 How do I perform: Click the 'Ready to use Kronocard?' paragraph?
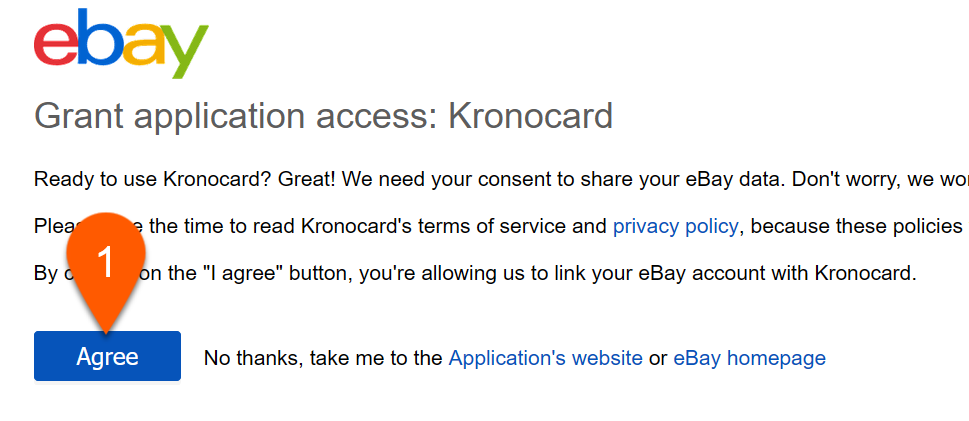point(501,179)
